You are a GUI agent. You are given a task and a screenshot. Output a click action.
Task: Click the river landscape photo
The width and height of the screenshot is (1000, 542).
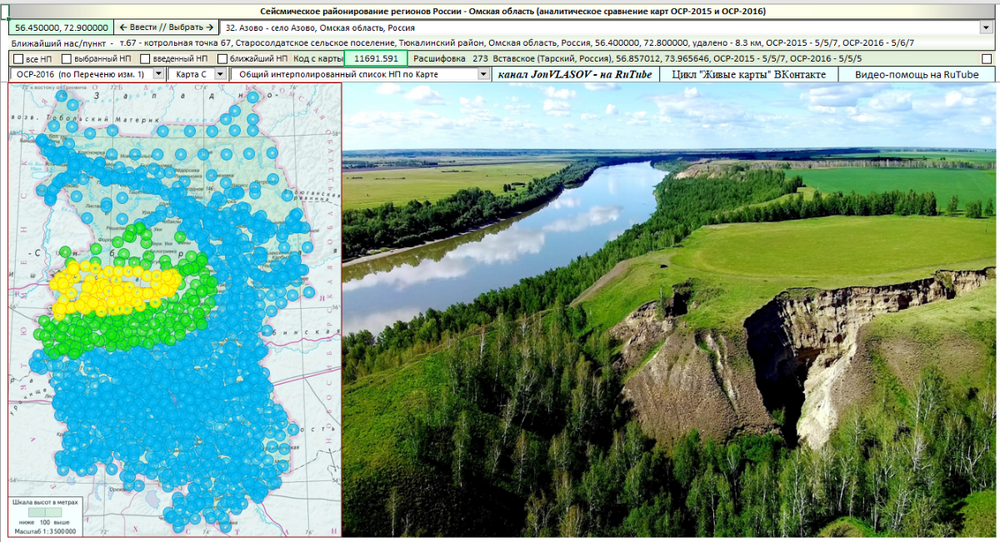point(669,310)
